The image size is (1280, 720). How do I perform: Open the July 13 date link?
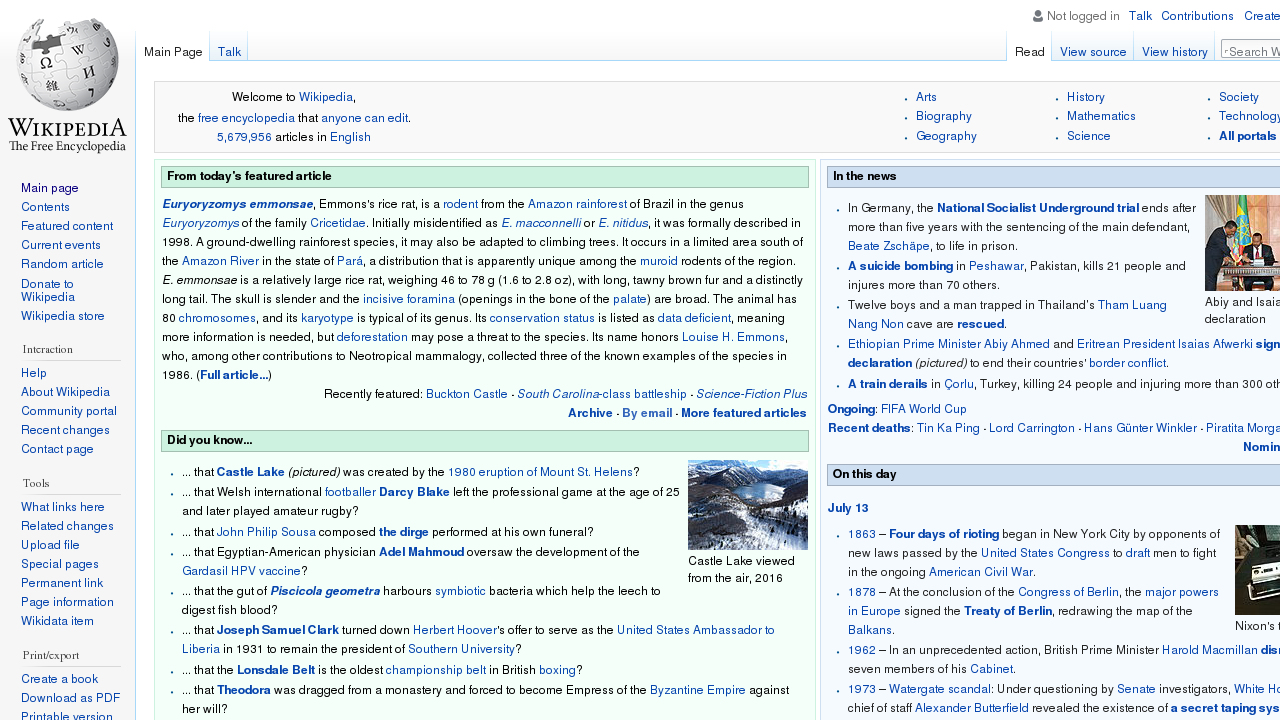(848, 508)
